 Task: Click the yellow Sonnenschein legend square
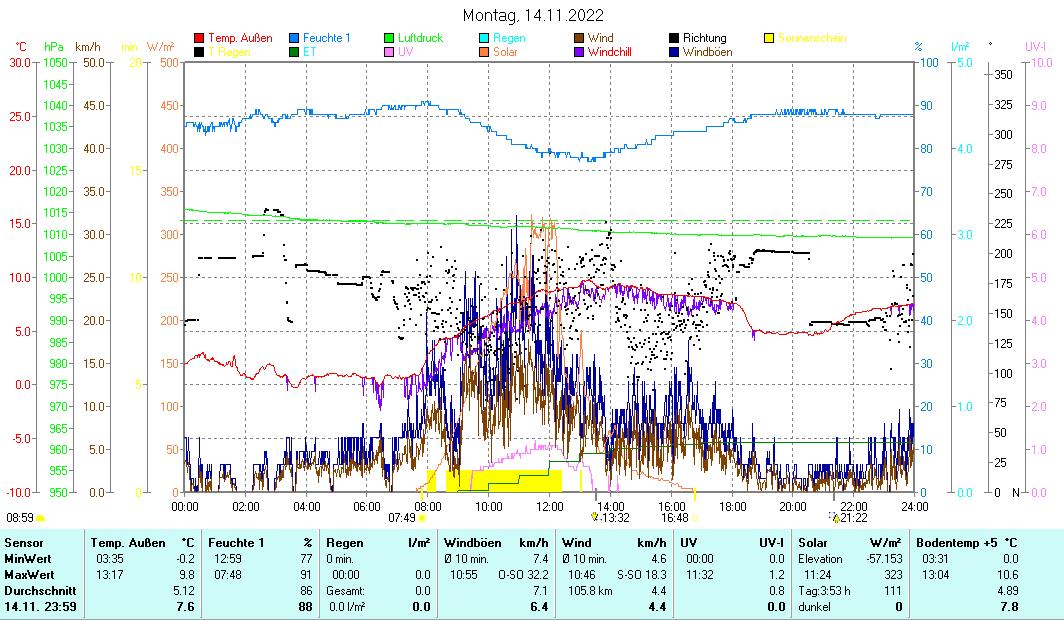tap(770, 38)
